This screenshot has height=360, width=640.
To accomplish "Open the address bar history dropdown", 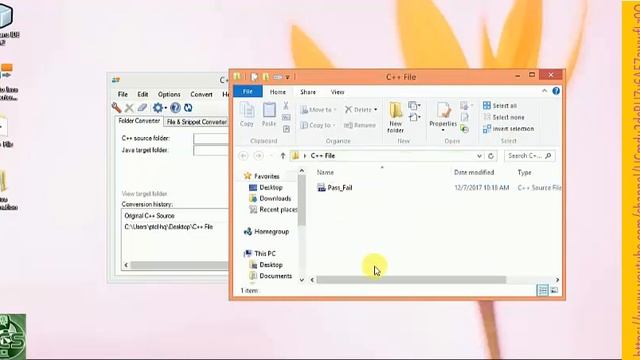I will [479, 156].
